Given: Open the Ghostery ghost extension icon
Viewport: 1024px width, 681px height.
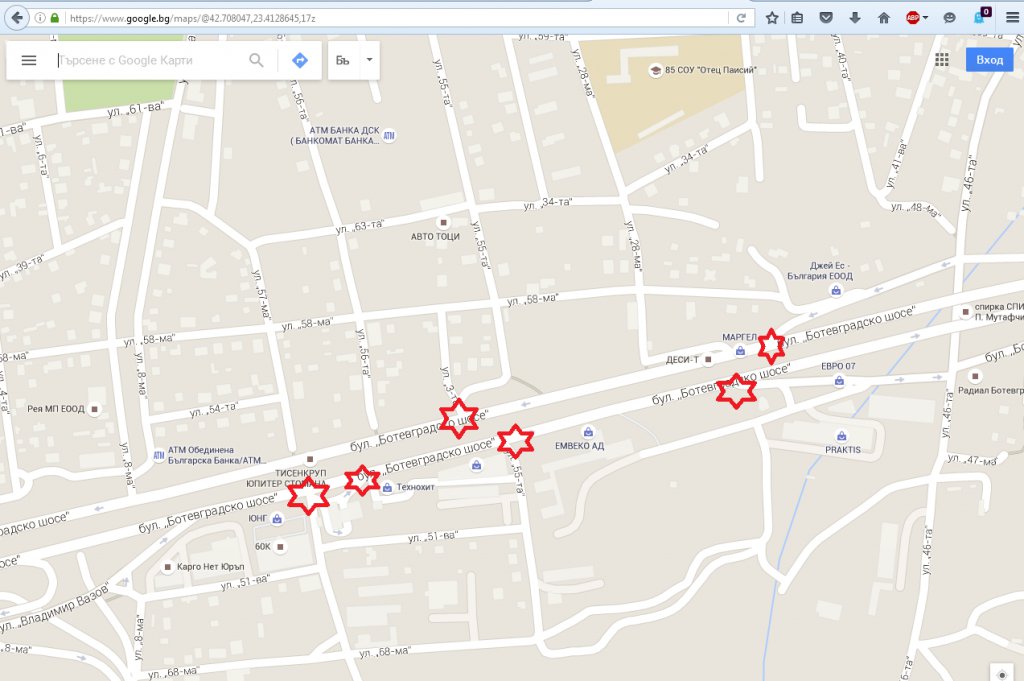Looking at the screenshot, I should click(981, 17).
